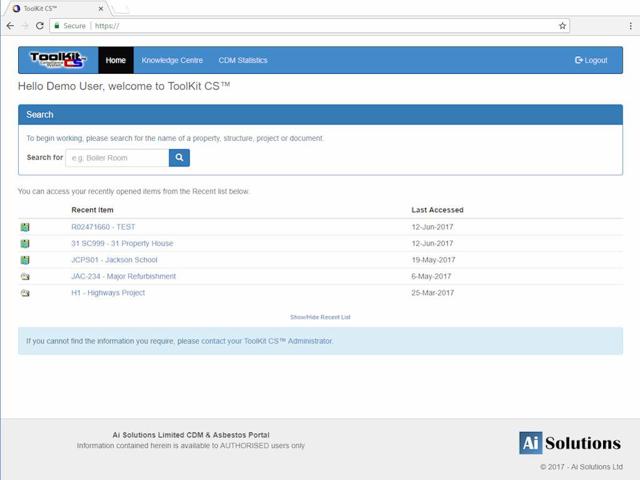Image resolution: width=640 pixels, height=480 pixels.
Task: Click the 6-May-2017 date cell
Action: point(431,276)
